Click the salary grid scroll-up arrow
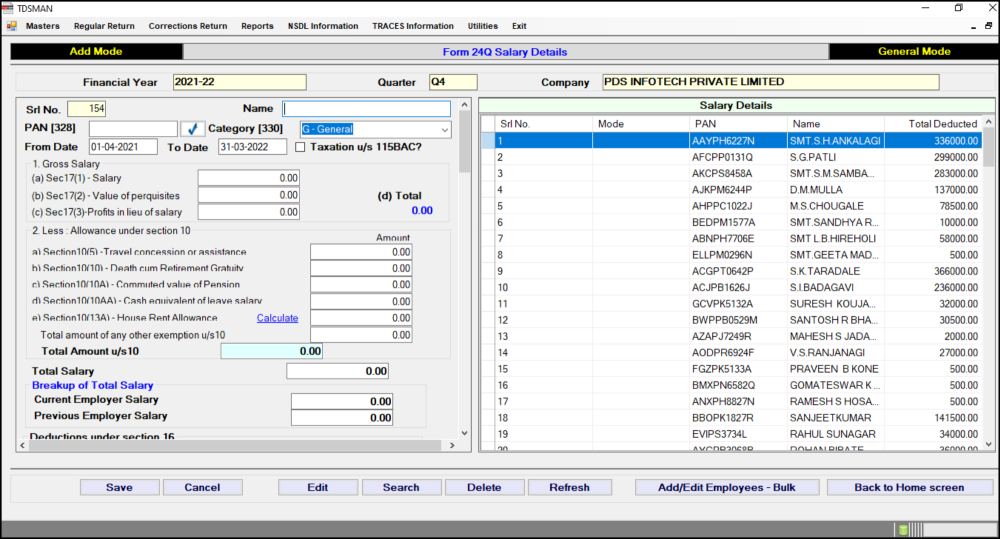 (x=989, y=124)
